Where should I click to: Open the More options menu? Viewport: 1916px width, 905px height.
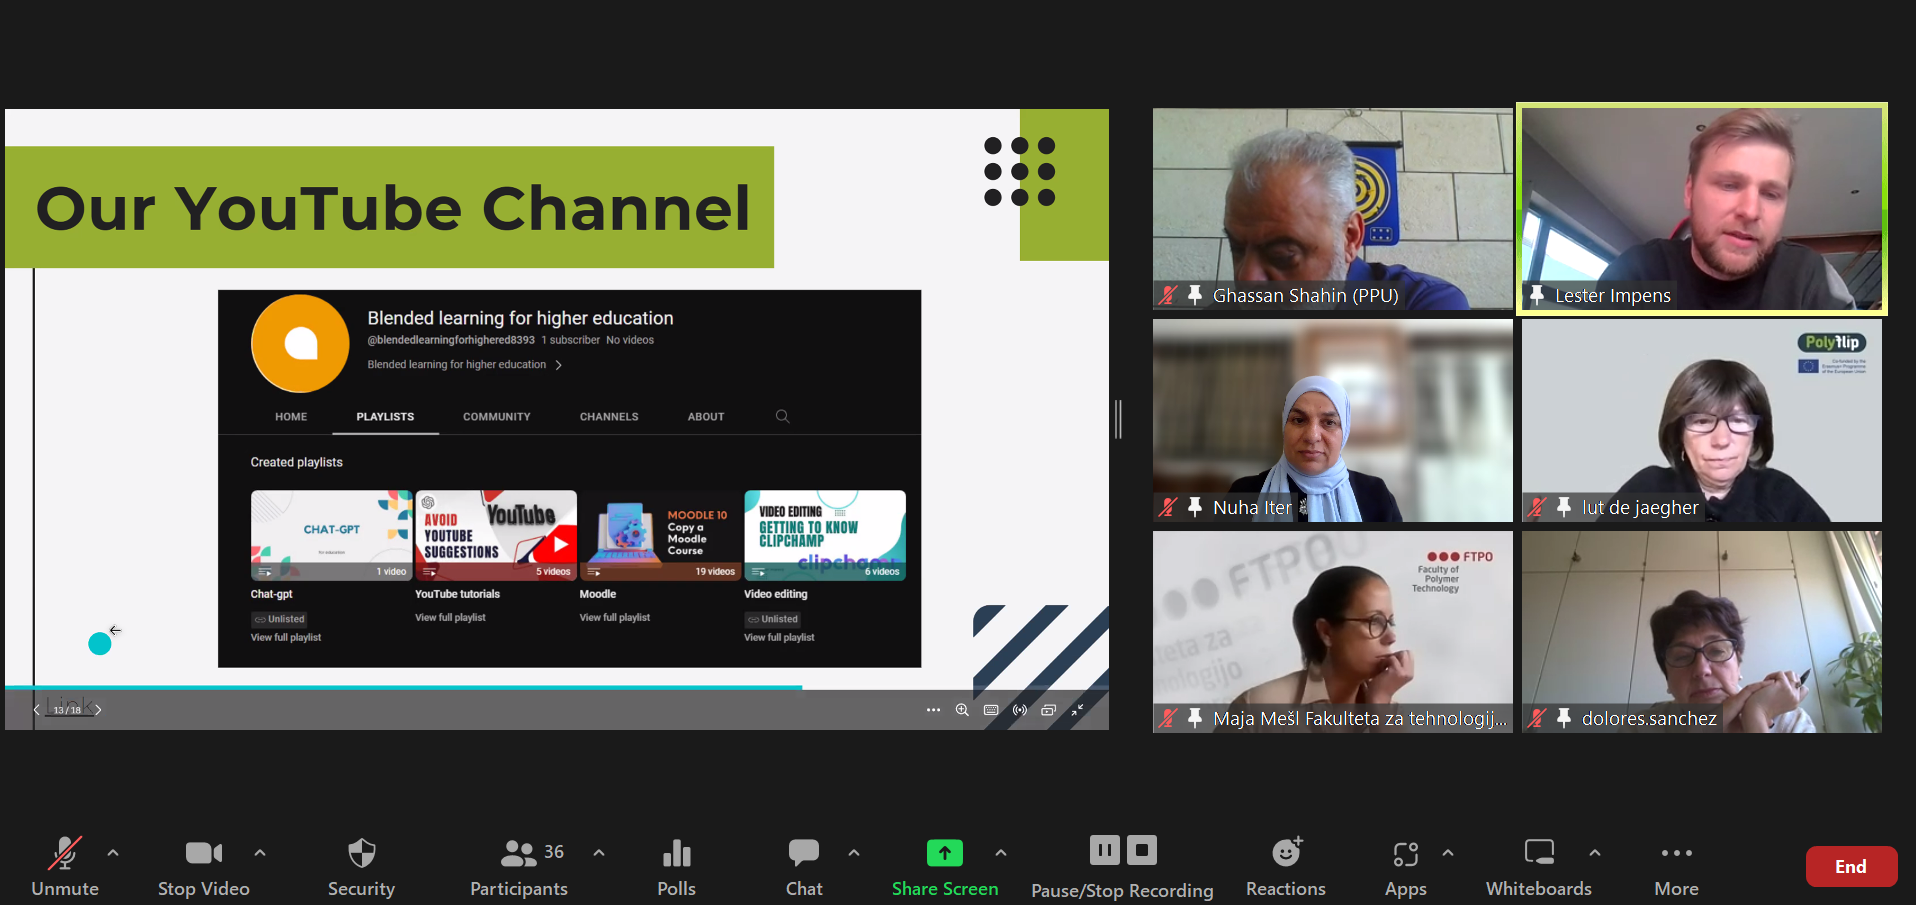[1677, 867]
